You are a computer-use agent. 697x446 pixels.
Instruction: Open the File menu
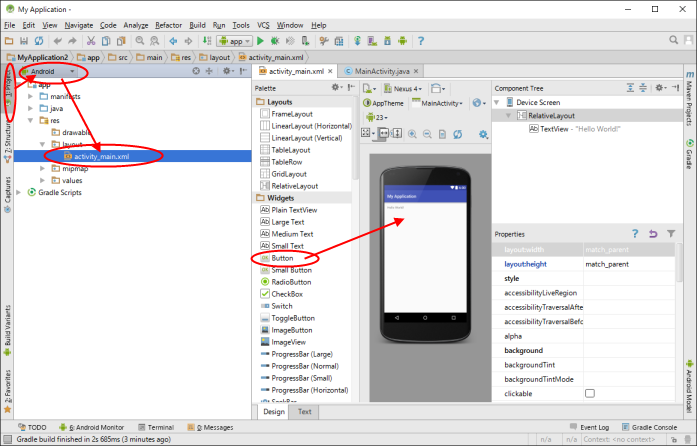[9, 25]
